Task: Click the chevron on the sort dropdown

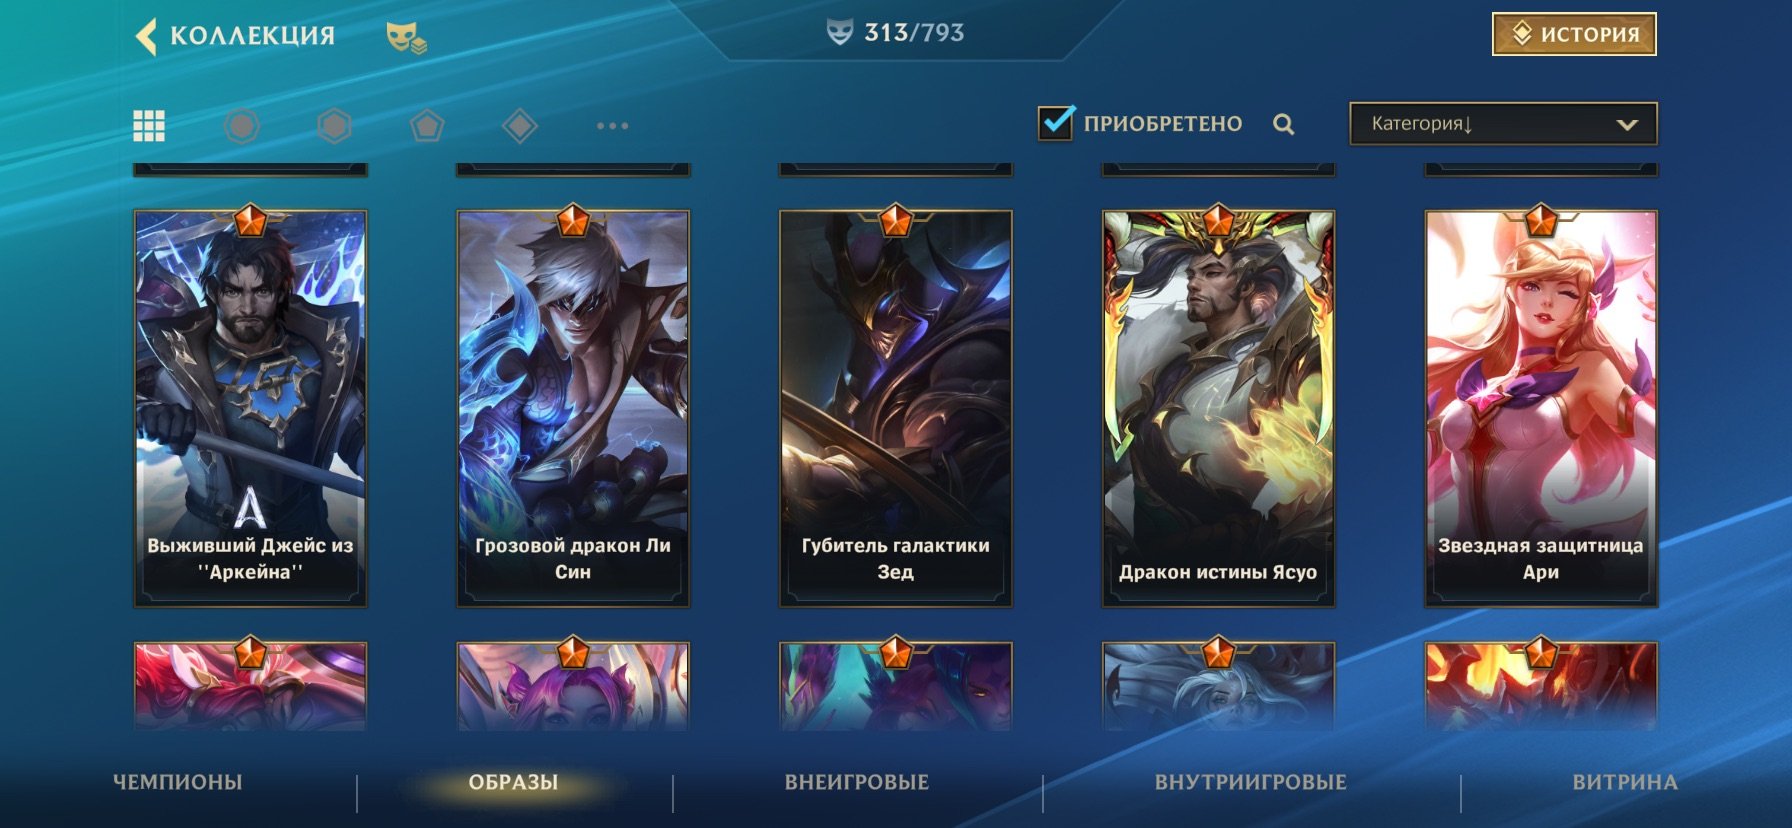Action: coord(1627,125)
